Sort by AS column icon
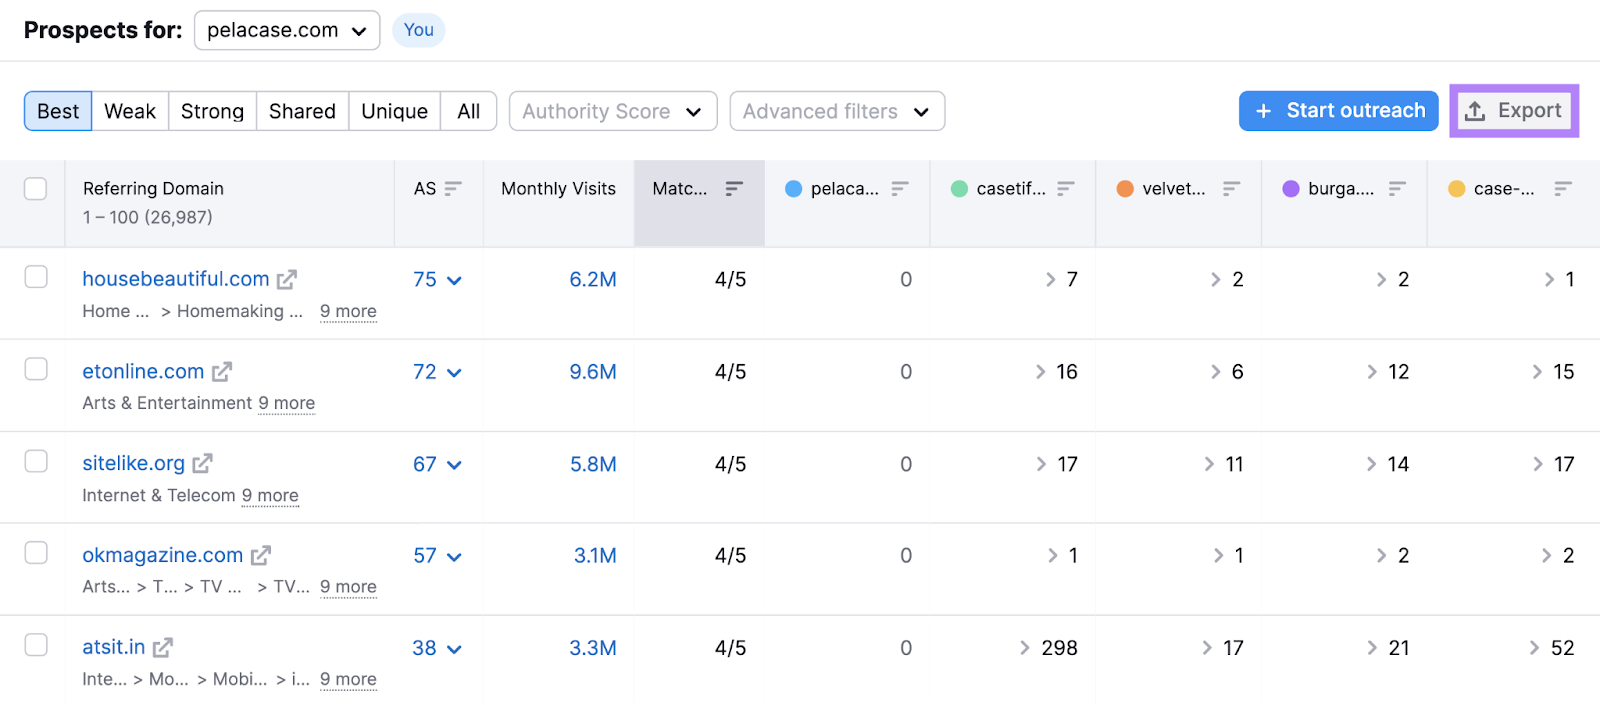 (x=453, y=189)
